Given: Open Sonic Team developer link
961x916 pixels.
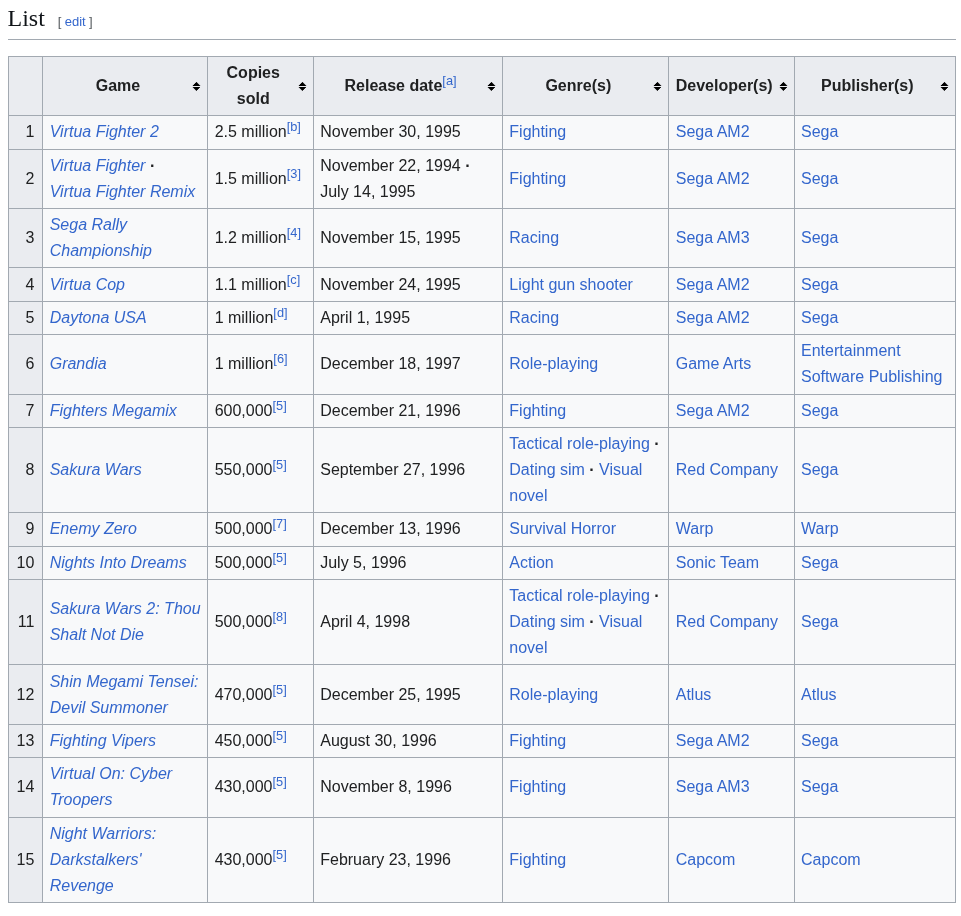Looking at the screenshot, I should (x=717, y=563).
